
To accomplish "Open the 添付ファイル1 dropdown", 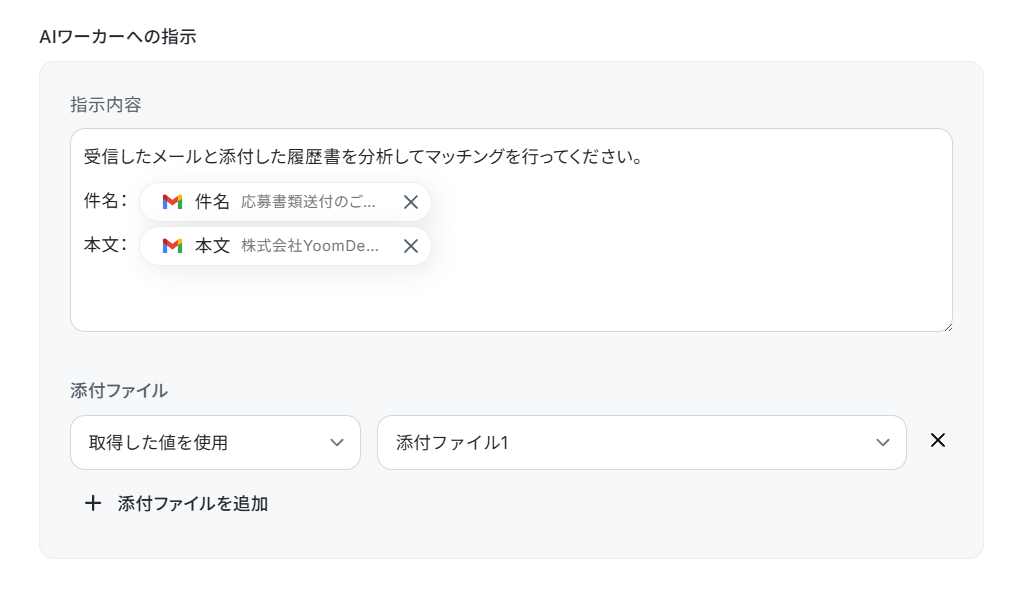I will pyautogui.click(x=641, y=443).
